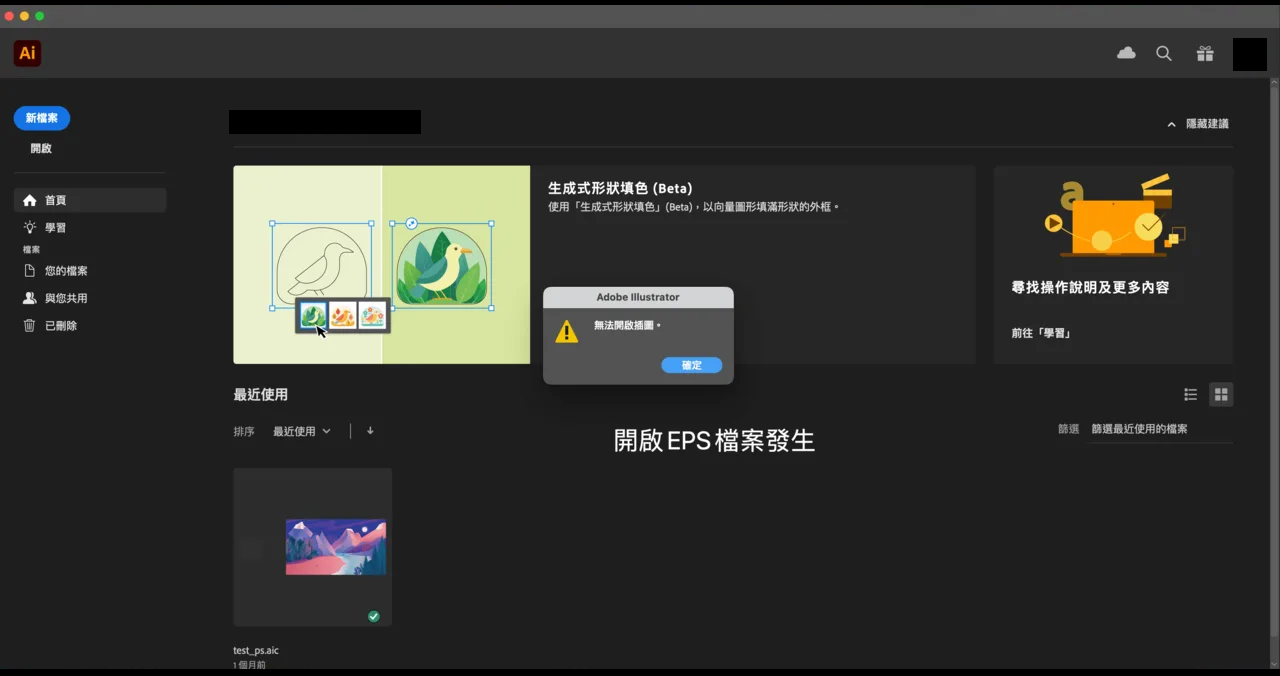This screenshot has width=1280, height=676.
Task: Click the 開啟 button
Action: [x=41, y=148]
